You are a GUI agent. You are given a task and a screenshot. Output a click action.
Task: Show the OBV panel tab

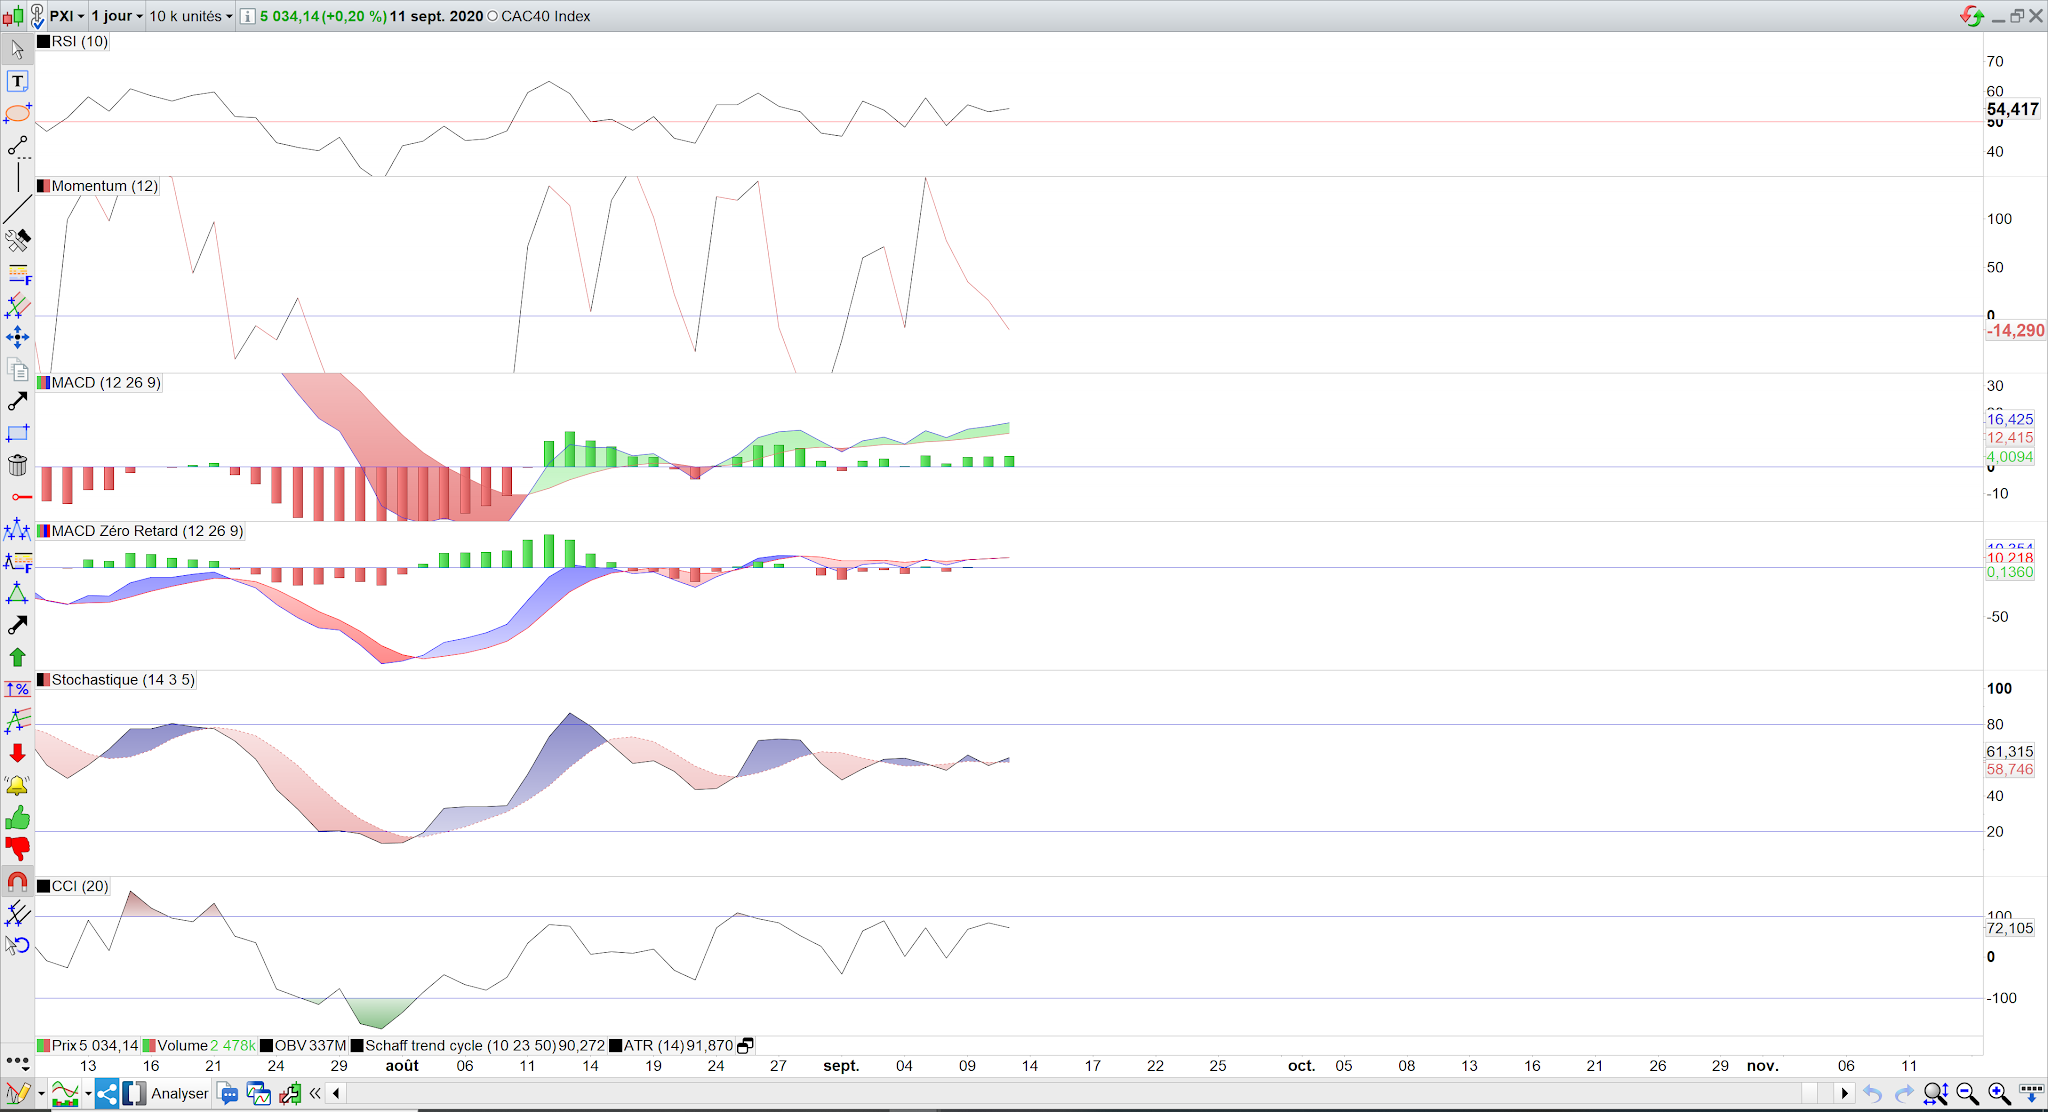click(303, 1045)
